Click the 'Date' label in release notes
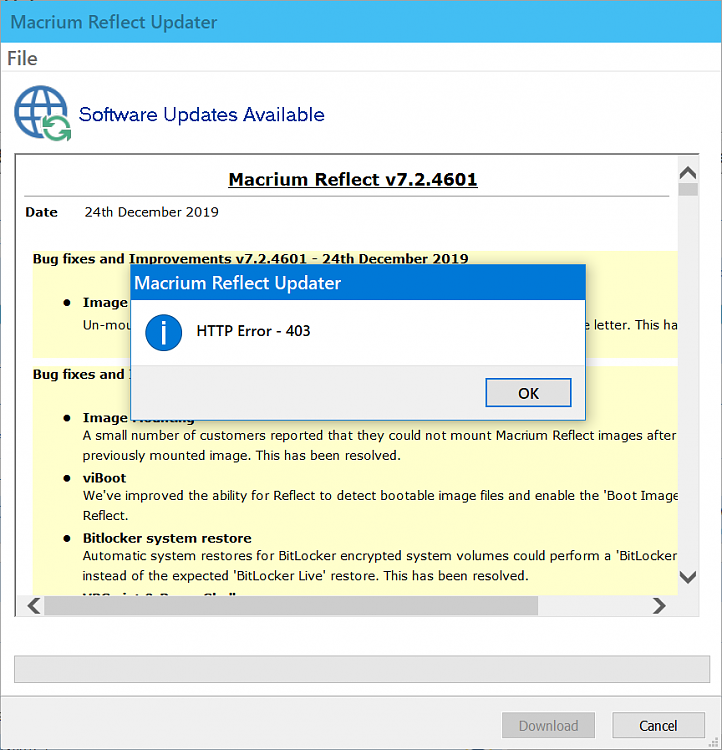This screenshot has height=750, width=722. [42, 212]
